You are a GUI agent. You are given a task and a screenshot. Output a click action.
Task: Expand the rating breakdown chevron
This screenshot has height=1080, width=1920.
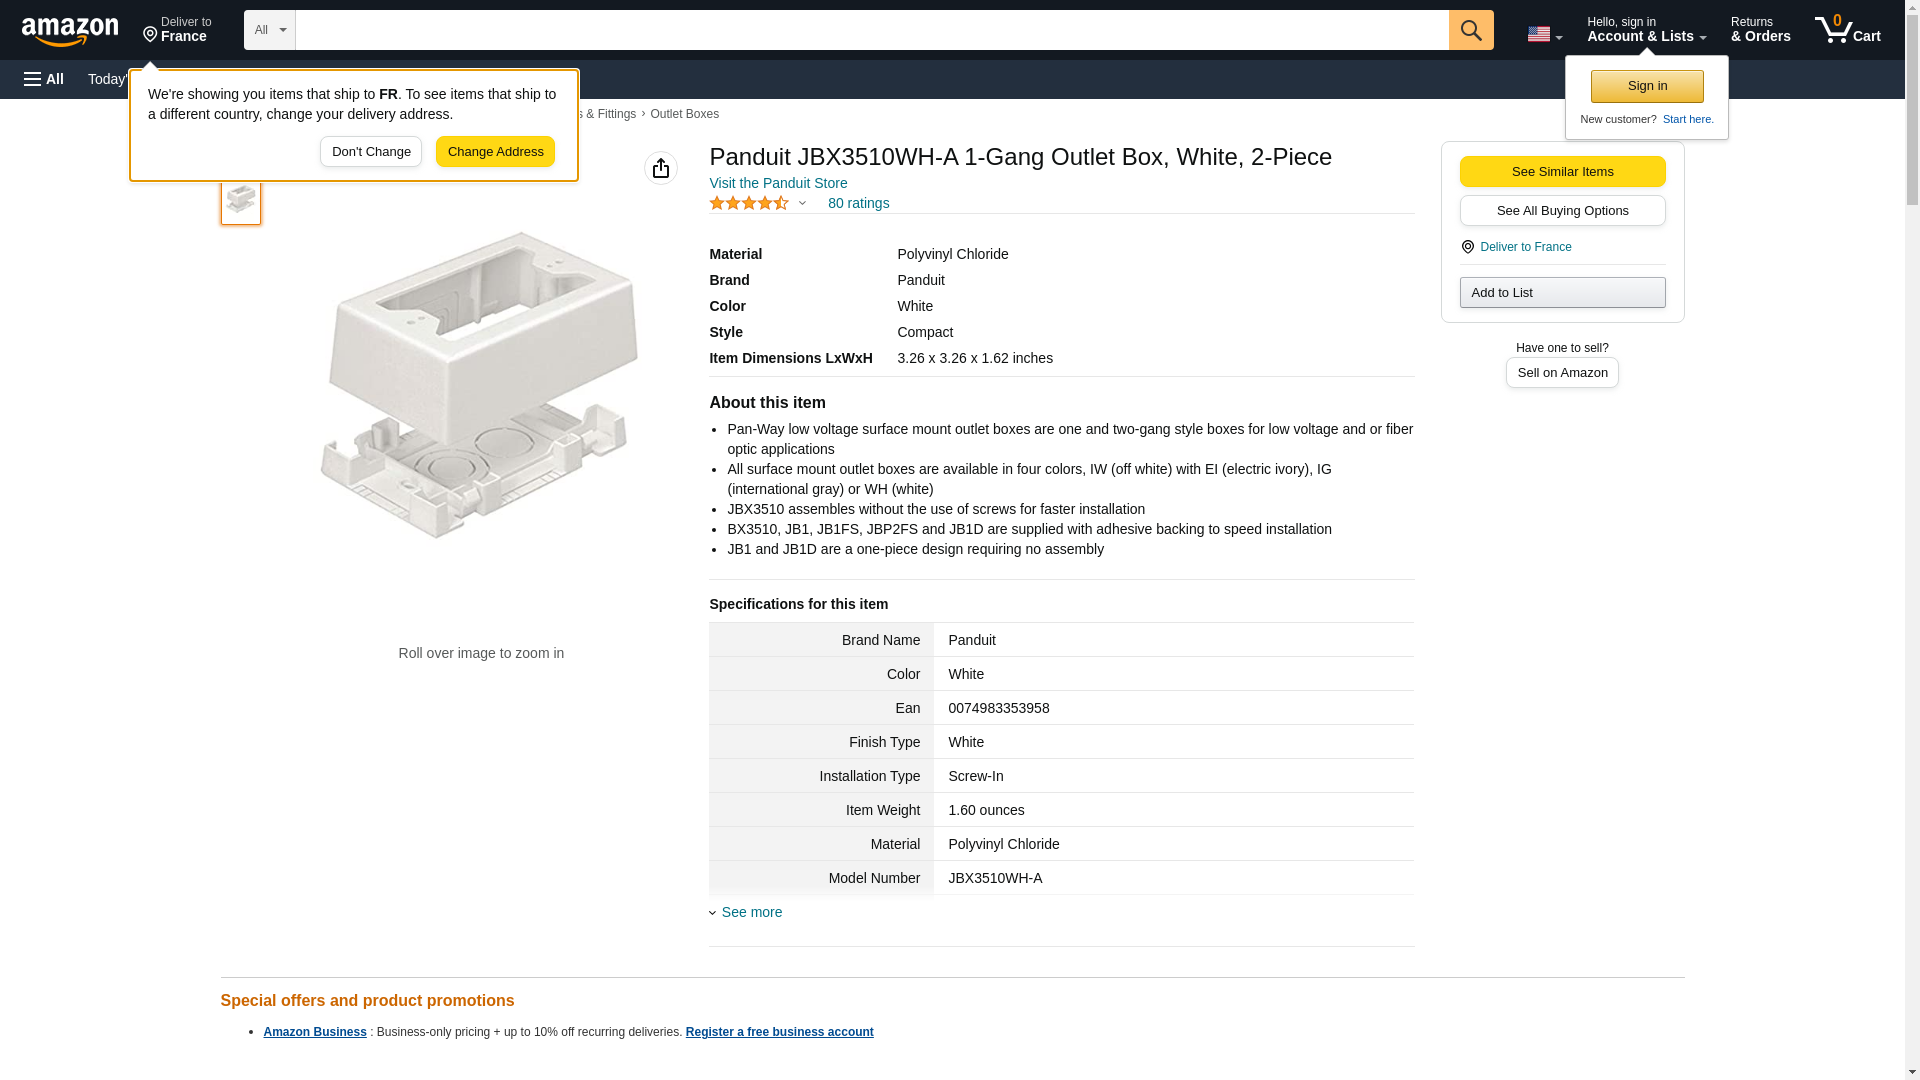(x=802, y=203)
